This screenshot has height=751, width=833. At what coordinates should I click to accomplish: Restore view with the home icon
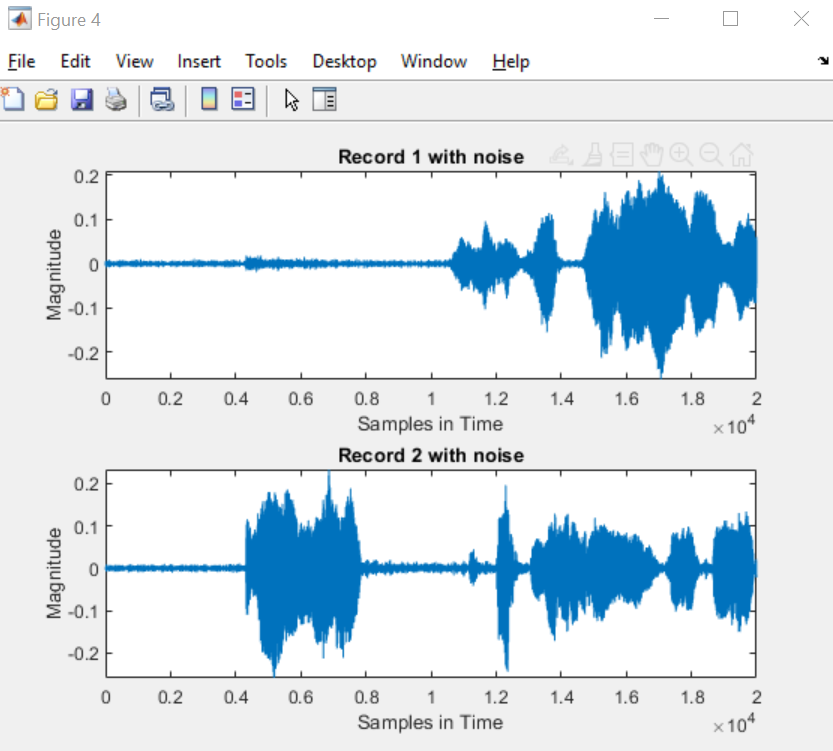pos(742,155)
